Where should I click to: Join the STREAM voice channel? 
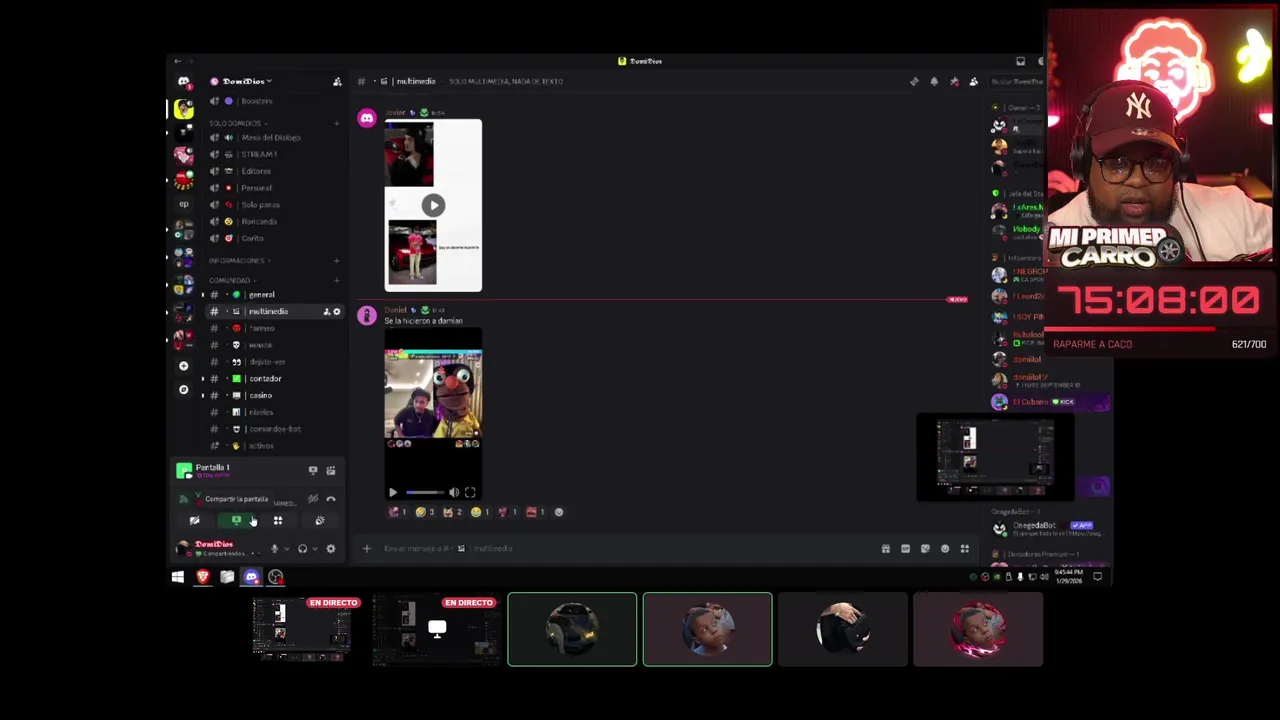[x=272, y=154]
